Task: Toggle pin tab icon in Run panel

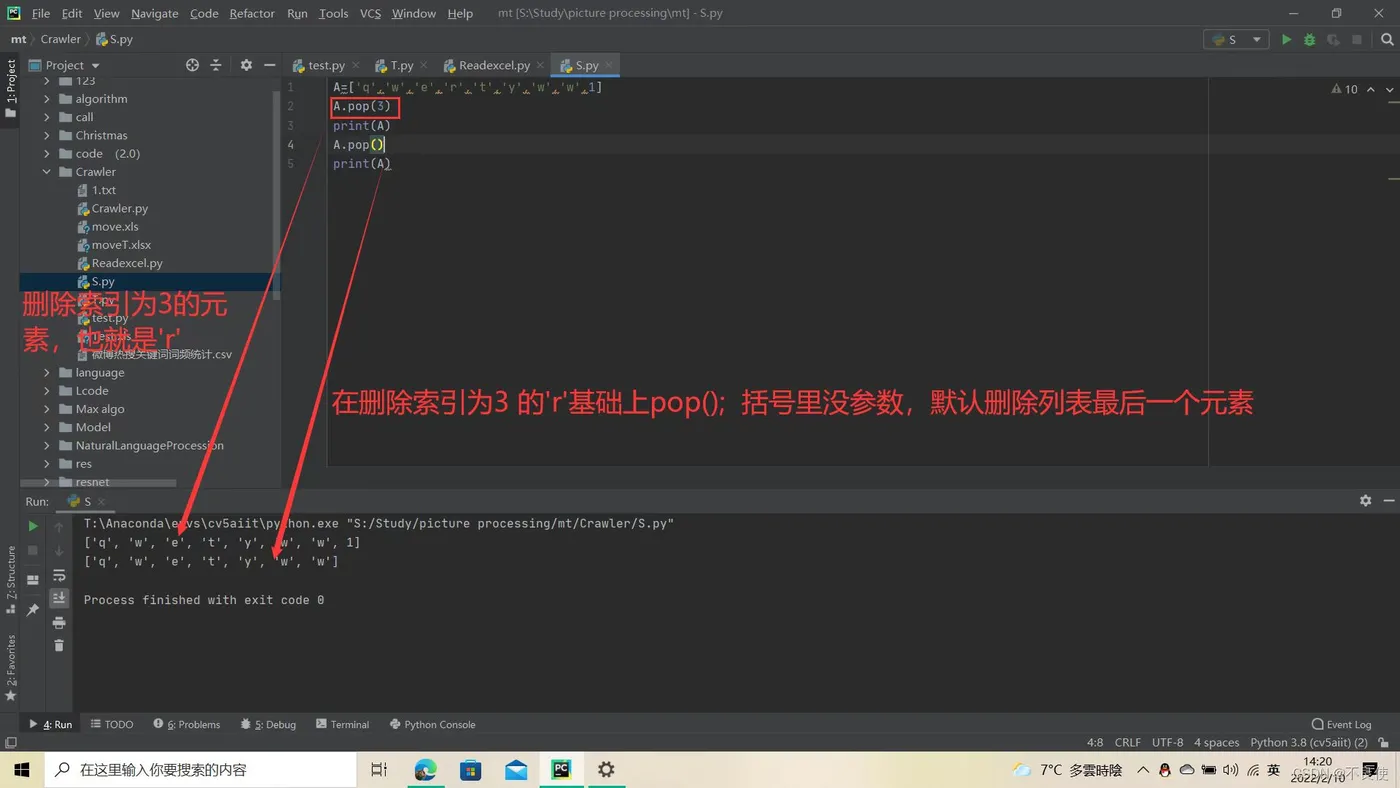Action: [33, 609]
